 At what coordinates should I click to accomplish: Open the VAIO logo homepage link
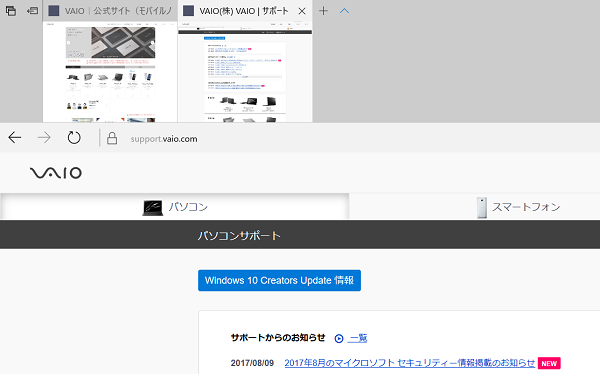coord(56,173)
